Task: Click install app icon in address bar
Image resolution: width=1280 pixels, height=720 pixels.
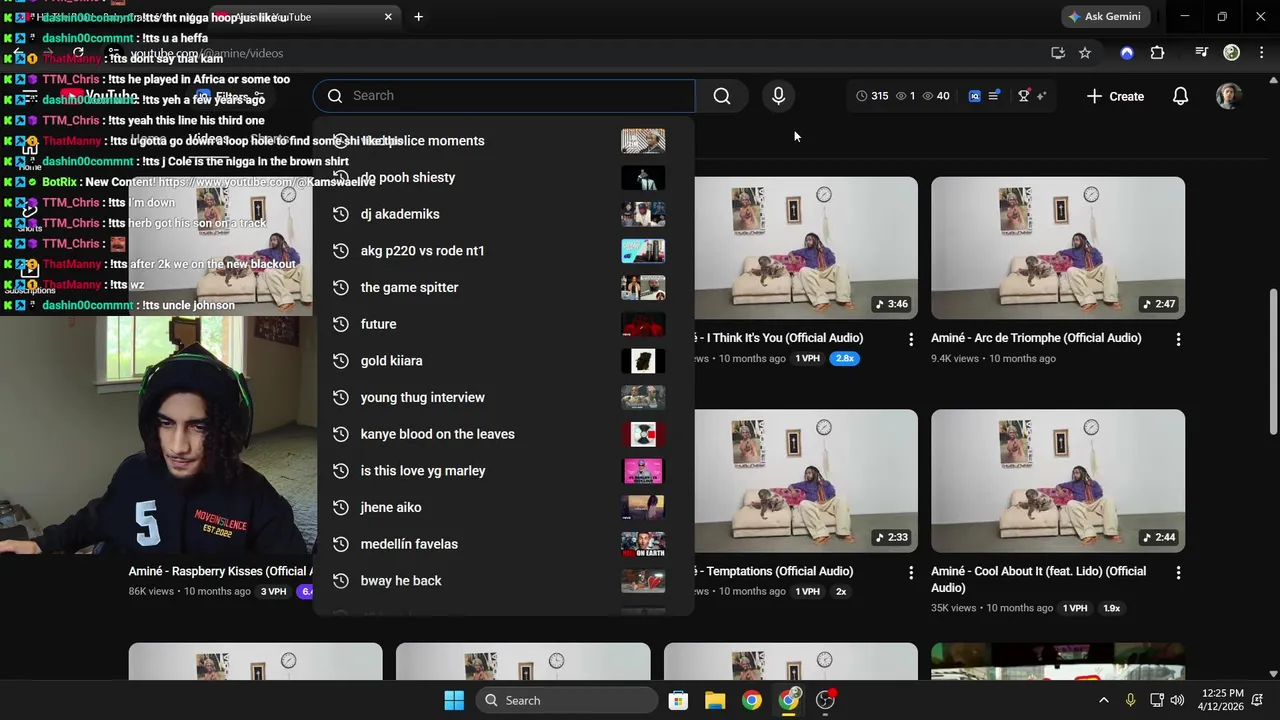Action: click(1058, 53)
